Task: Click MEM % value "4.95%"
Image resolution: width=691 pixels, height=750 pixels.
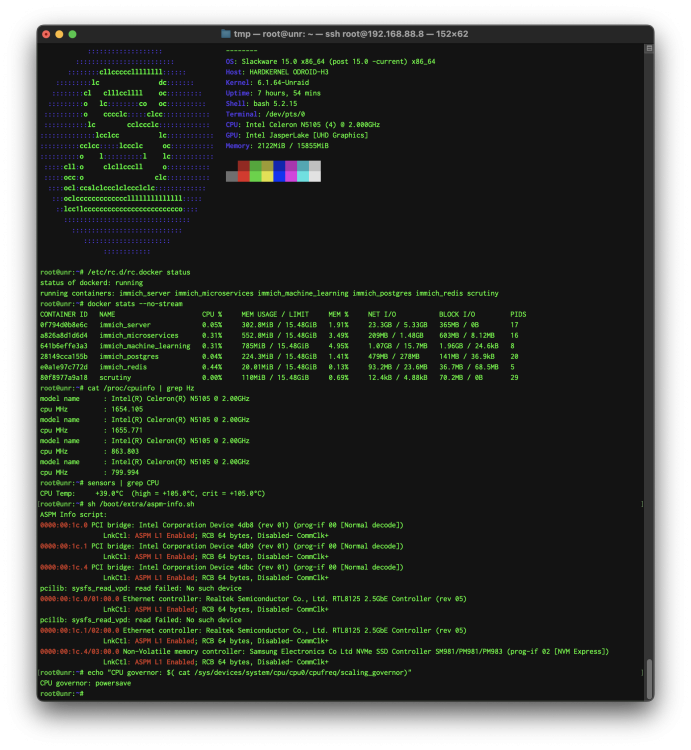Action: click(338, 346)
